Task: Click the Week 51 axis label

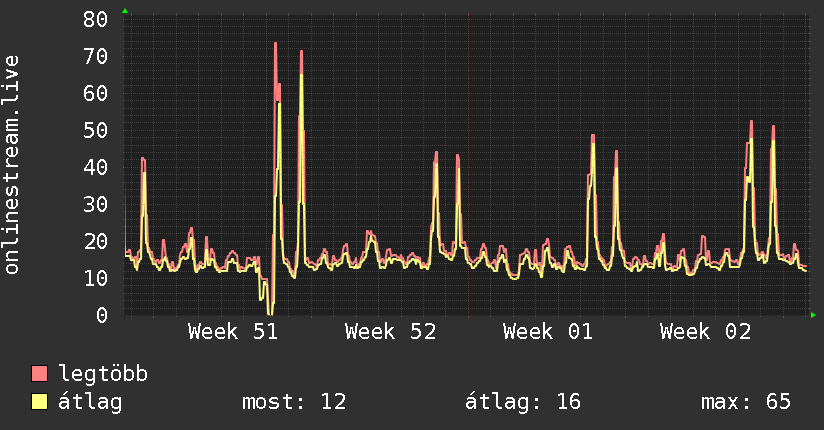Action: [x=233, y=332]
